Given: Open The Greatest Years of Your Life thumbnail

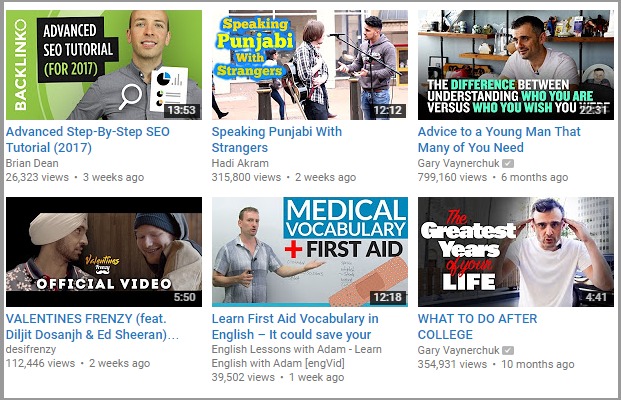Looking at the screenshot, I should [516, 252].
